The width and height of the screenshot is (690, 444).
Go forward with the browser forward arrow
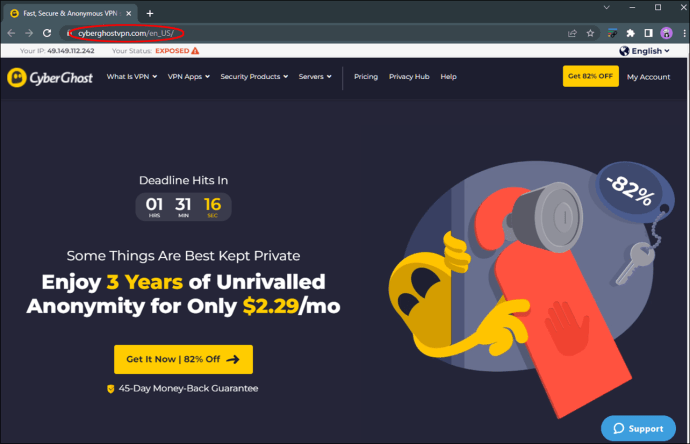tap(29, 33)
